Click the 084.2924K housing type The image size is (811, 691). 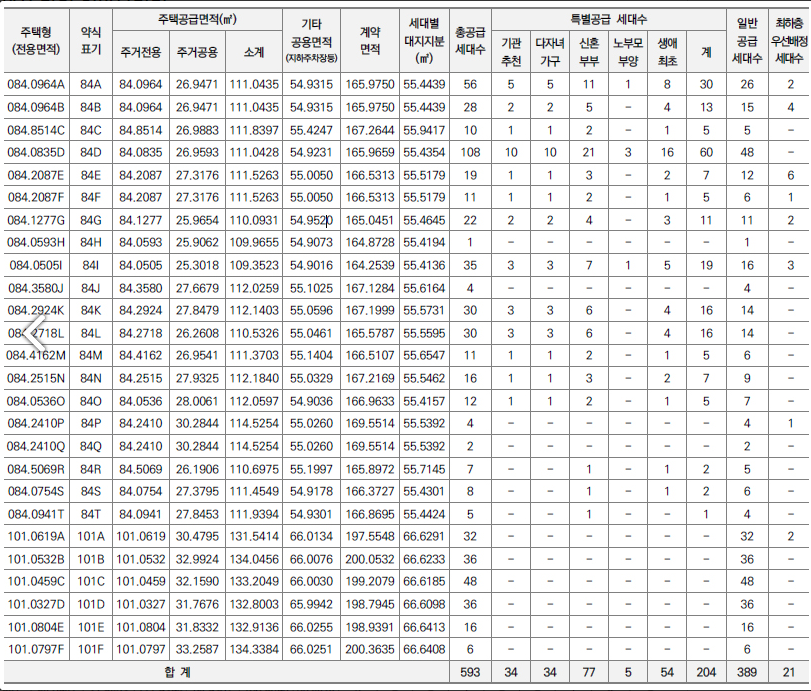(x=36, y=310)
